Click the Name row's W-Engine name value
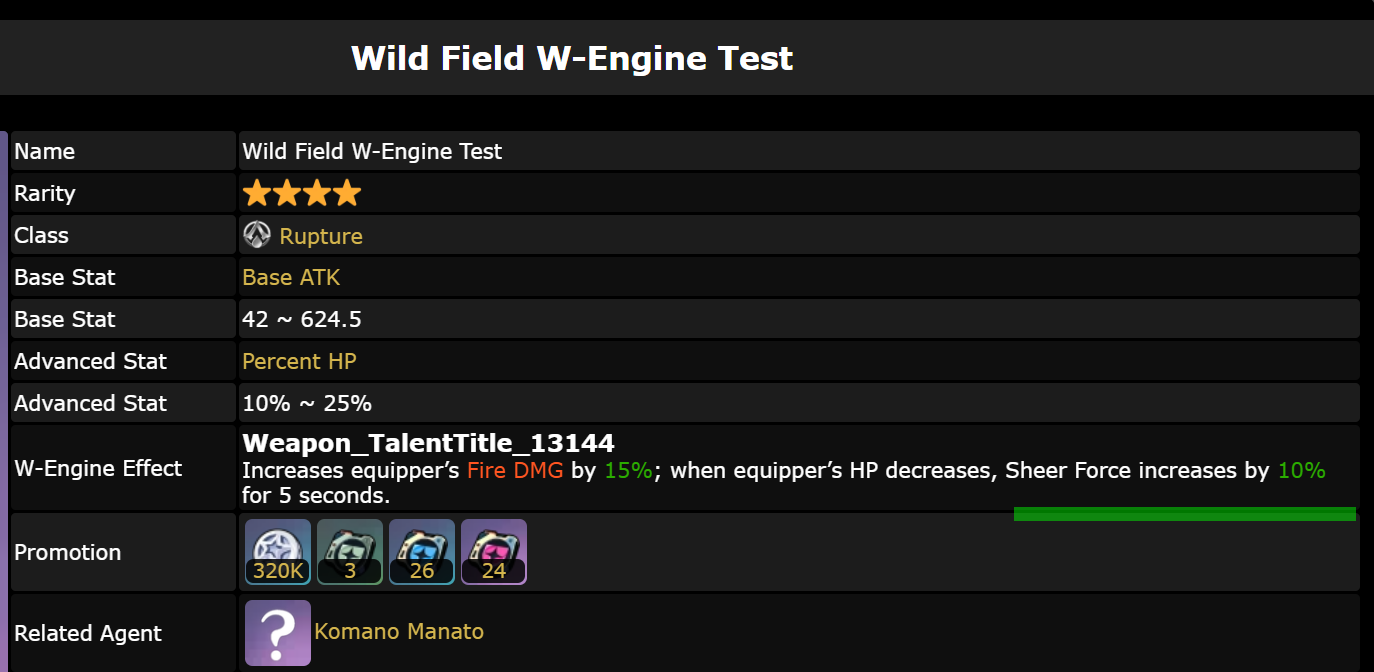Image resolution: width=1374 pixels, height=672 pixels. click(x=372, y=152)
